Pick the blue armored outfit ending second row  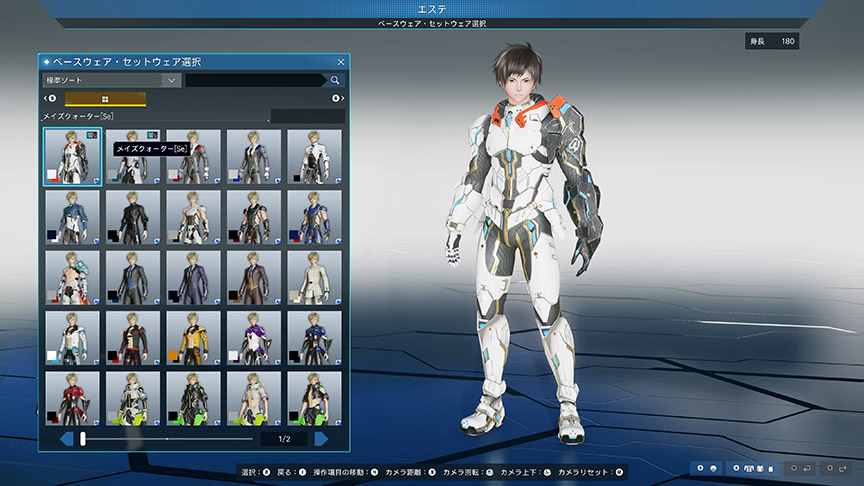coord(315,218)
